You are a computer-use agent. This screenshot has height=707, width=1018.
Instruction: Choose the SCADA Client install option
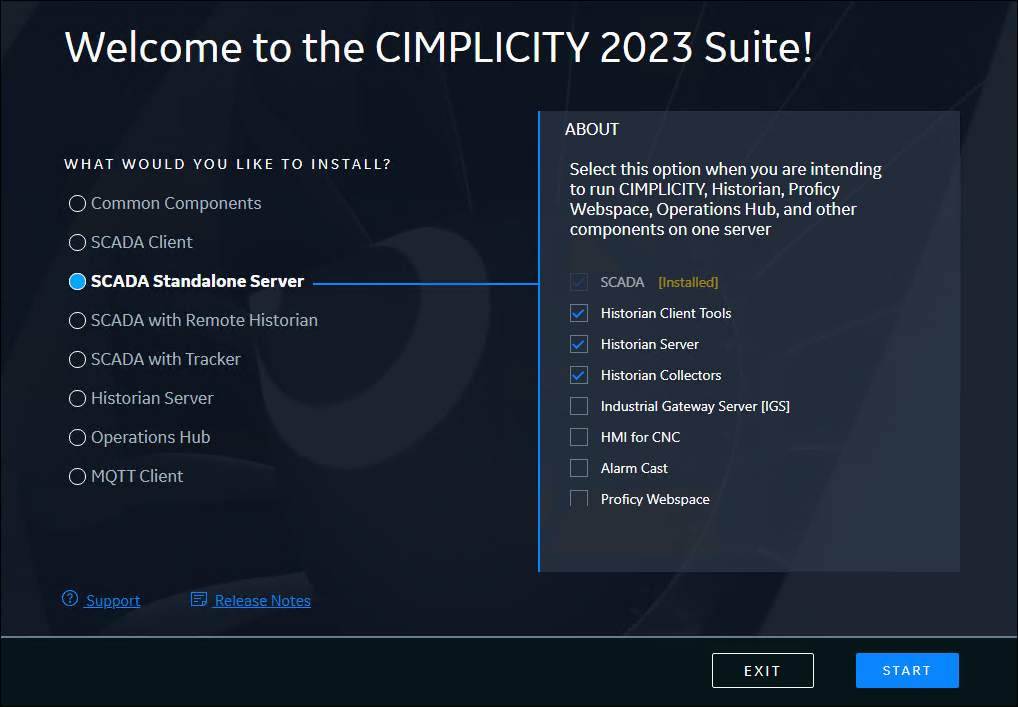coord(77,242)
